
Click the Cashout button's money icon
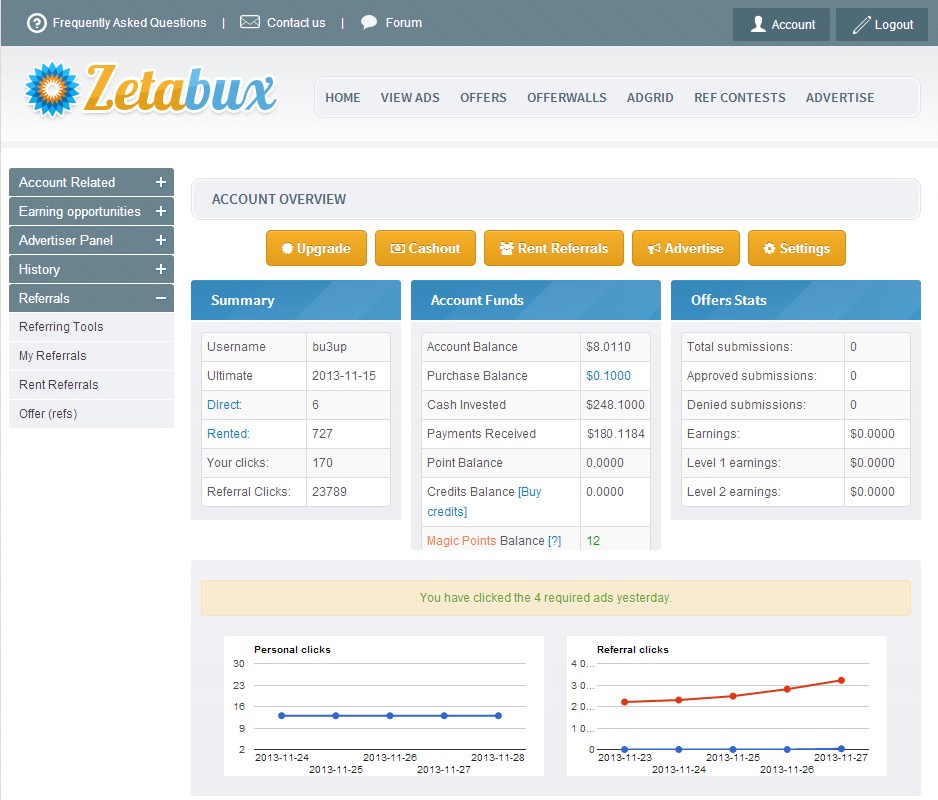pyautogui.click(x=397, y=248)
